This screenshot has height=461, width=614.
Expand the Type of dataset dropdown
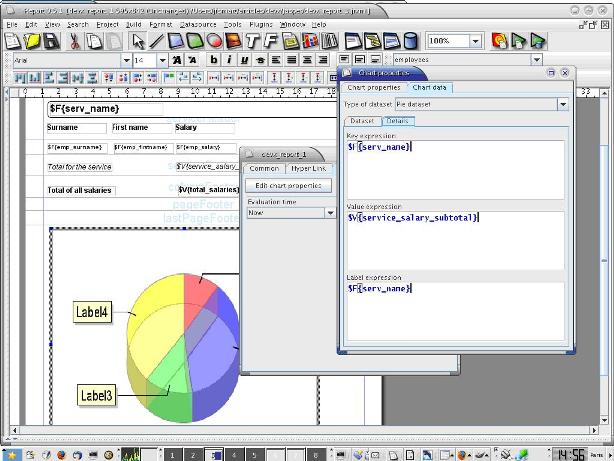point(562,104)
